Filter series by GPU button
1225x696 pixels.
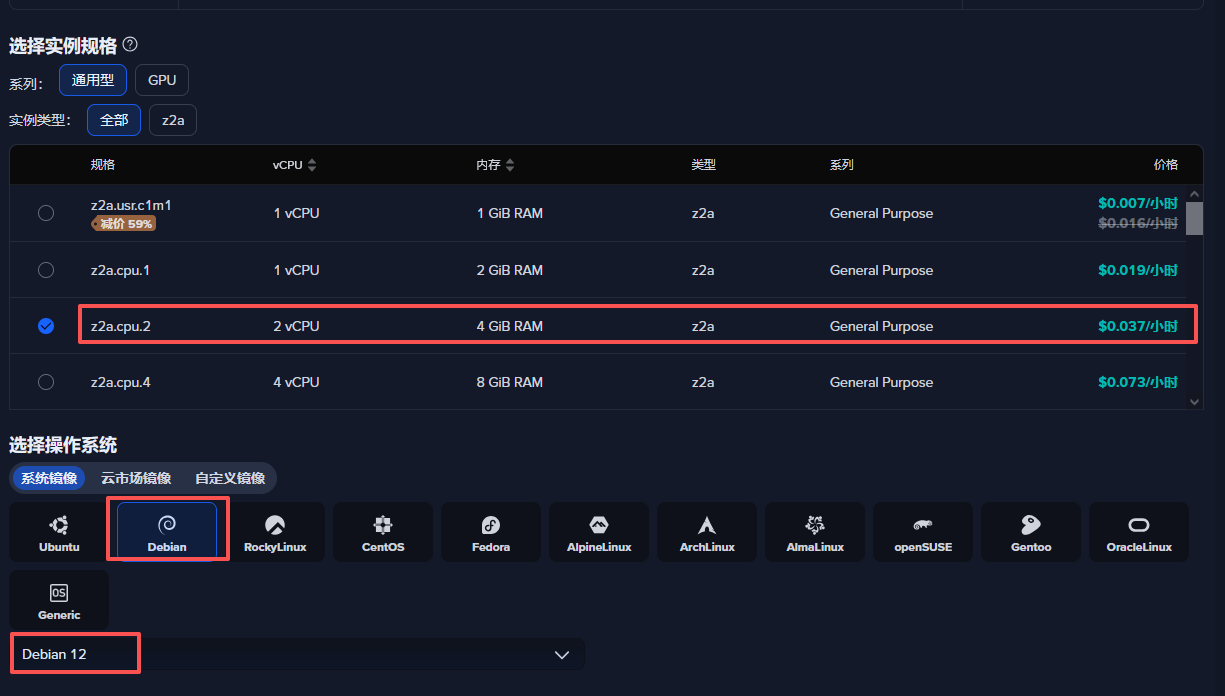point(162,80)
